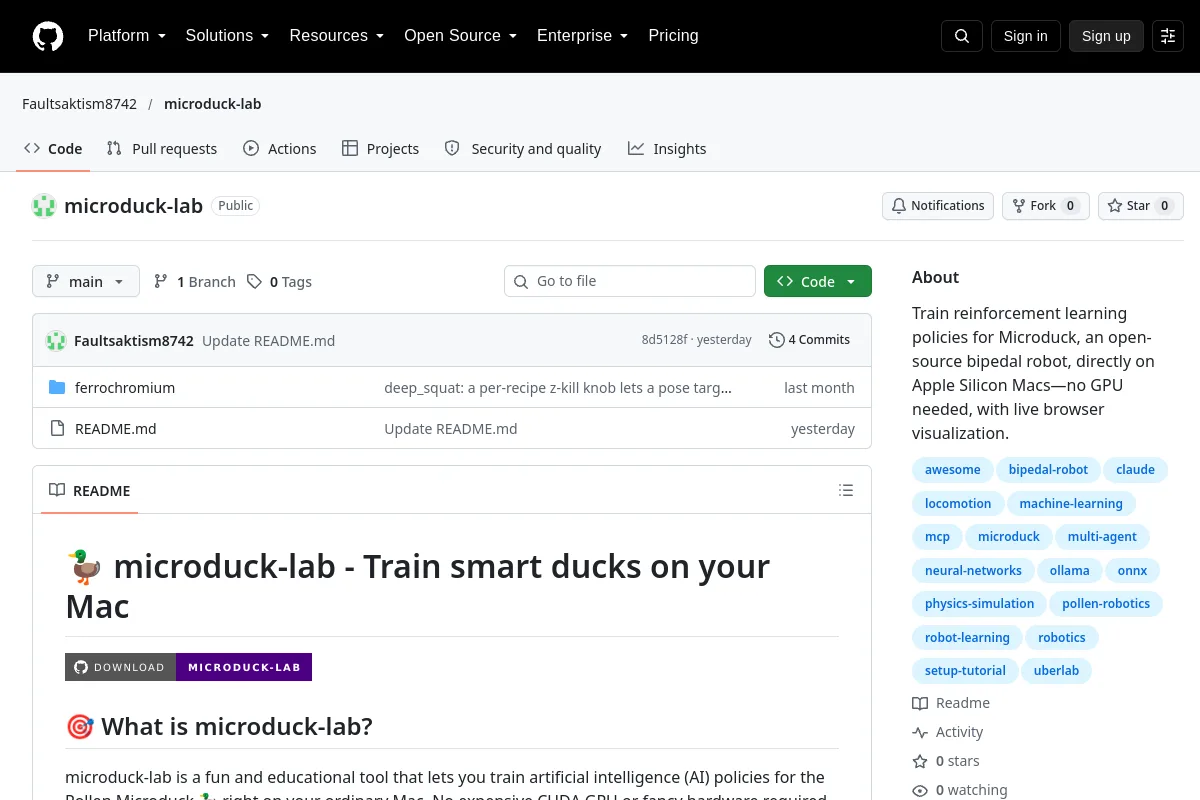Click the pulse icon next to Activity
Viewport: 1200px width, 800px height.
pos(920,732)
